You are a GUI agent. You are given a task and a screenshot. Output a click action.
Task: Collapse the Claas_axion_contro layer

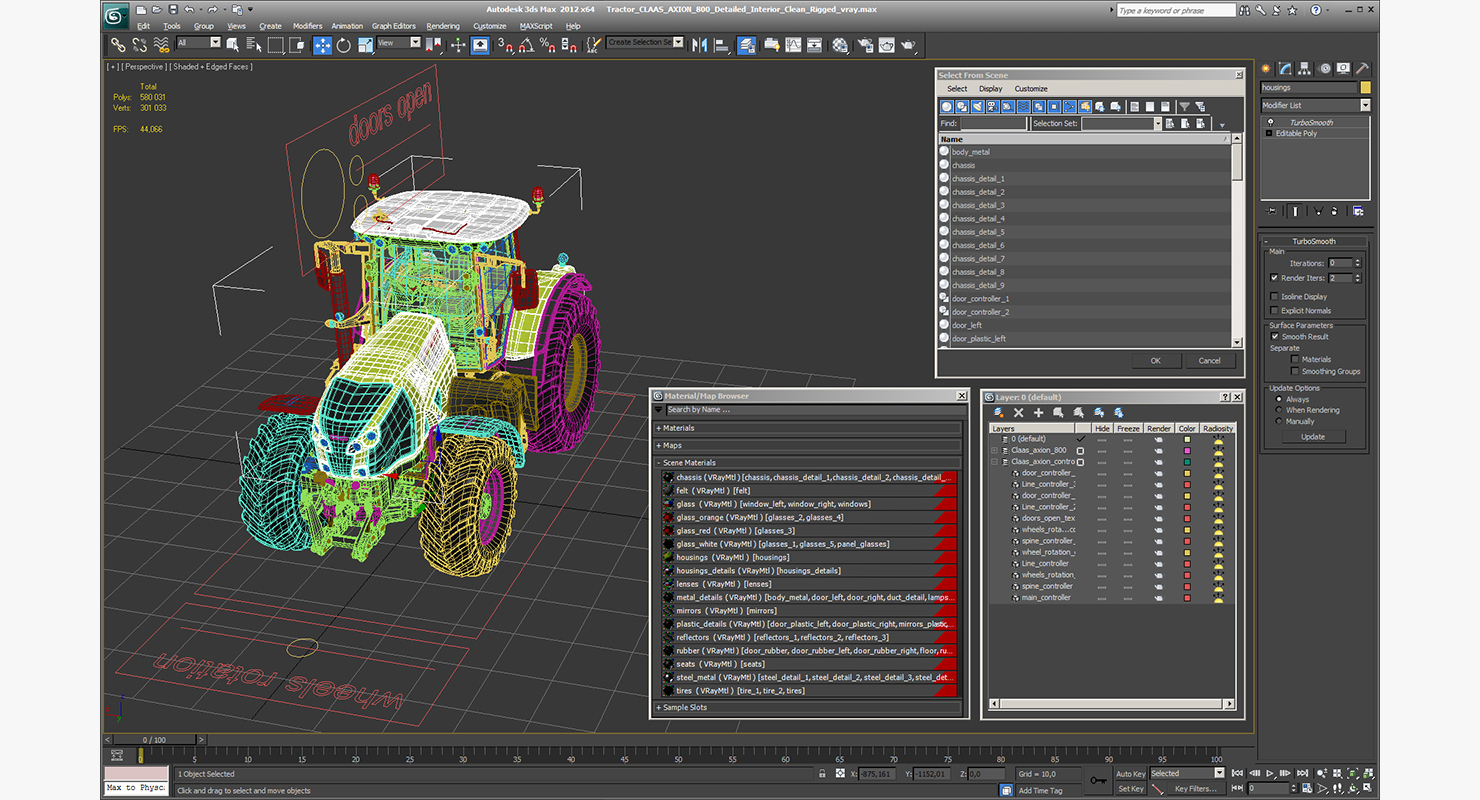tap(994, 462)
